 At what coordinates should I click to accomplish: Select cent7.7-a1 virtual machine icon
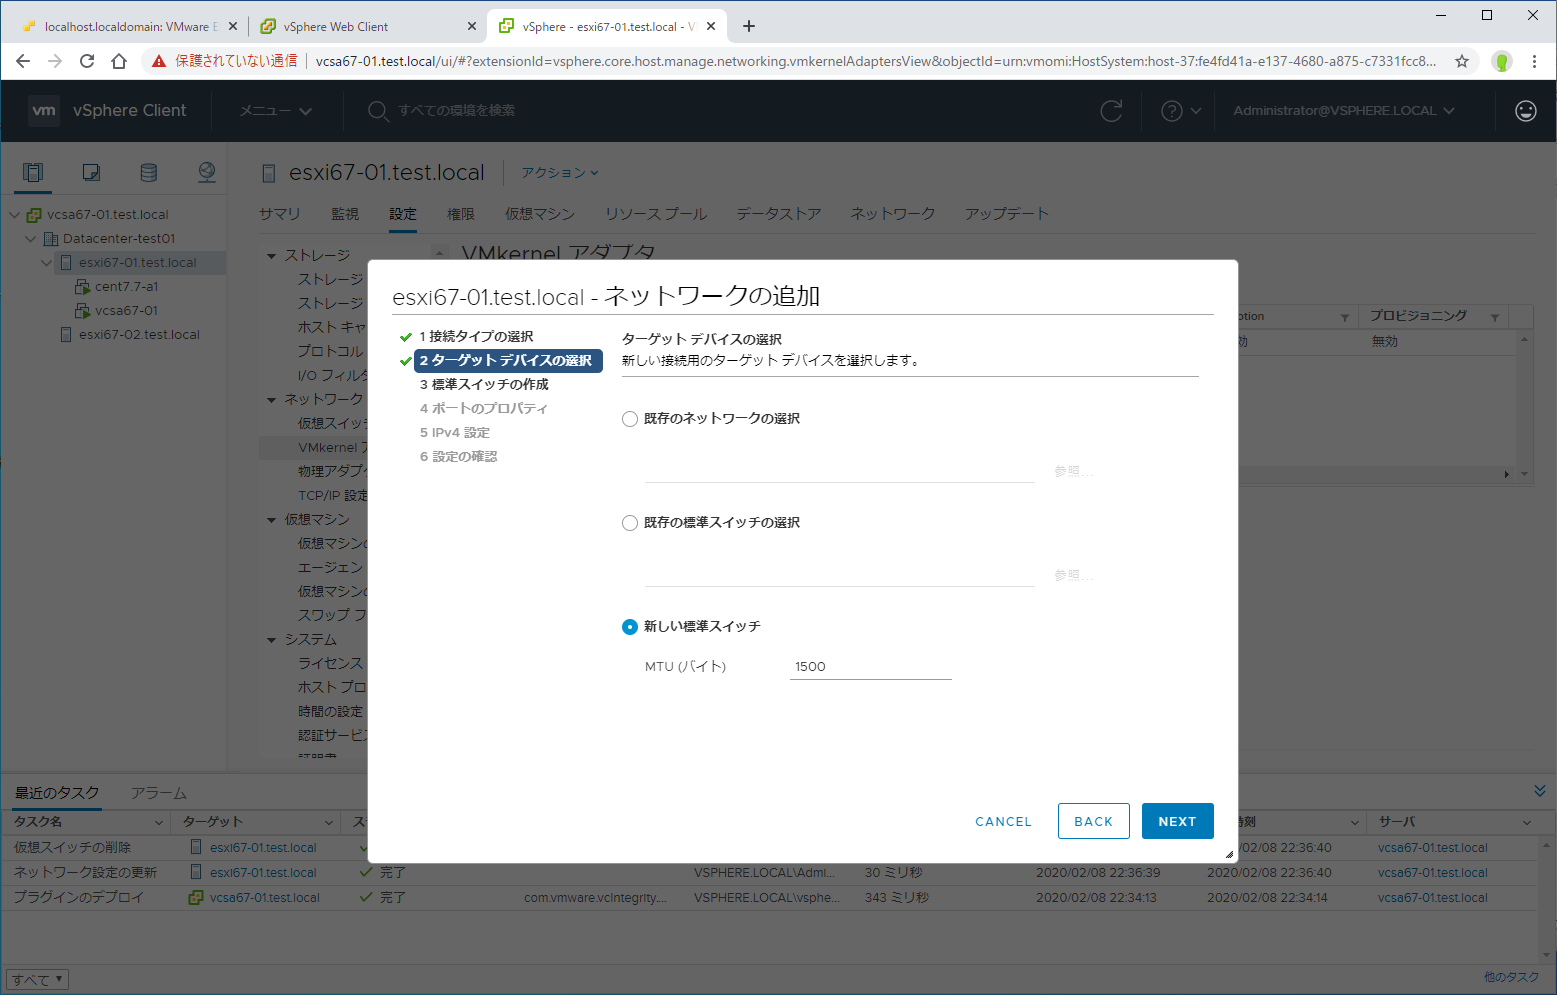83,286
